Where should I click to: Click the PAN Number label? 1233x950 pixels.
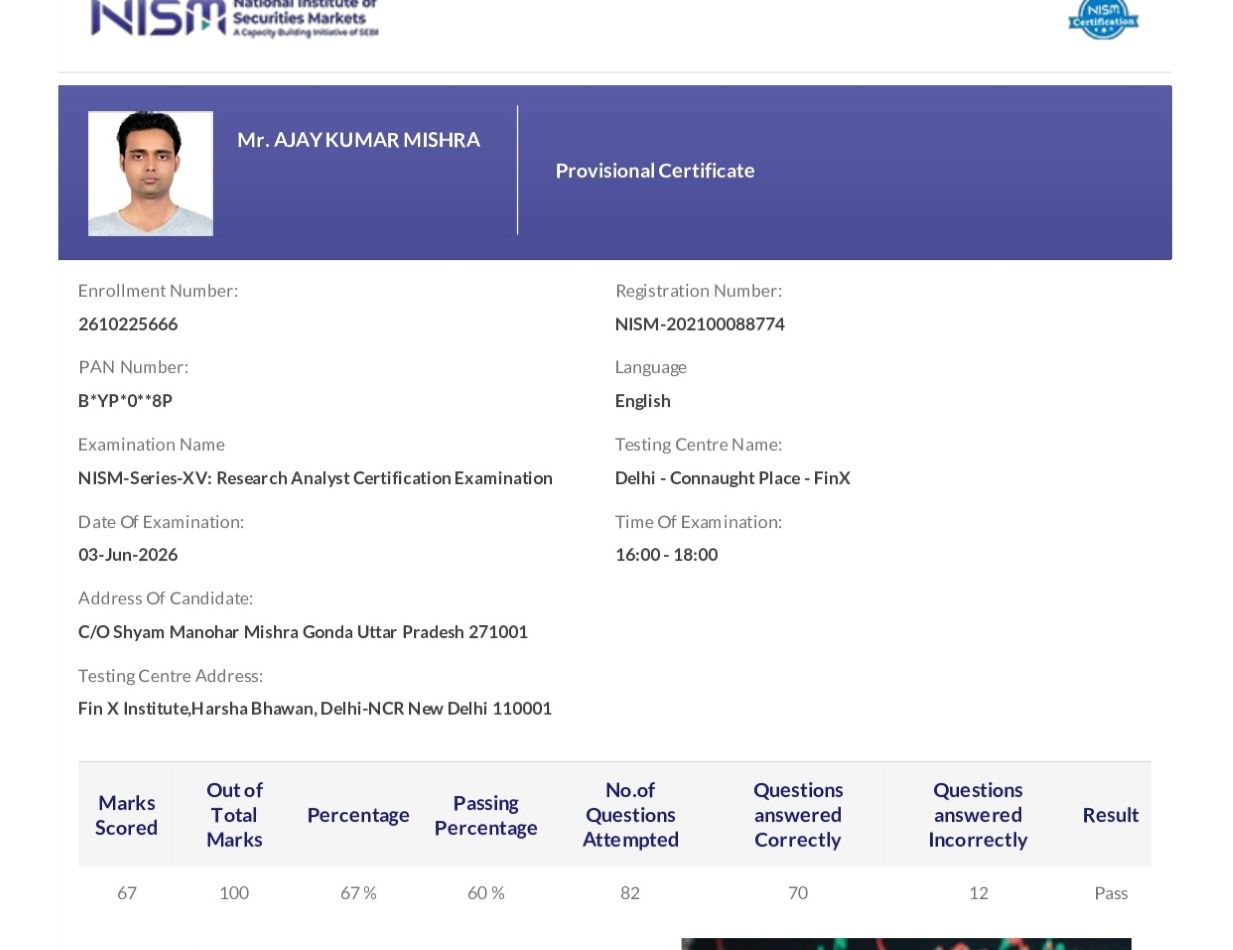[x=133, y=367]
